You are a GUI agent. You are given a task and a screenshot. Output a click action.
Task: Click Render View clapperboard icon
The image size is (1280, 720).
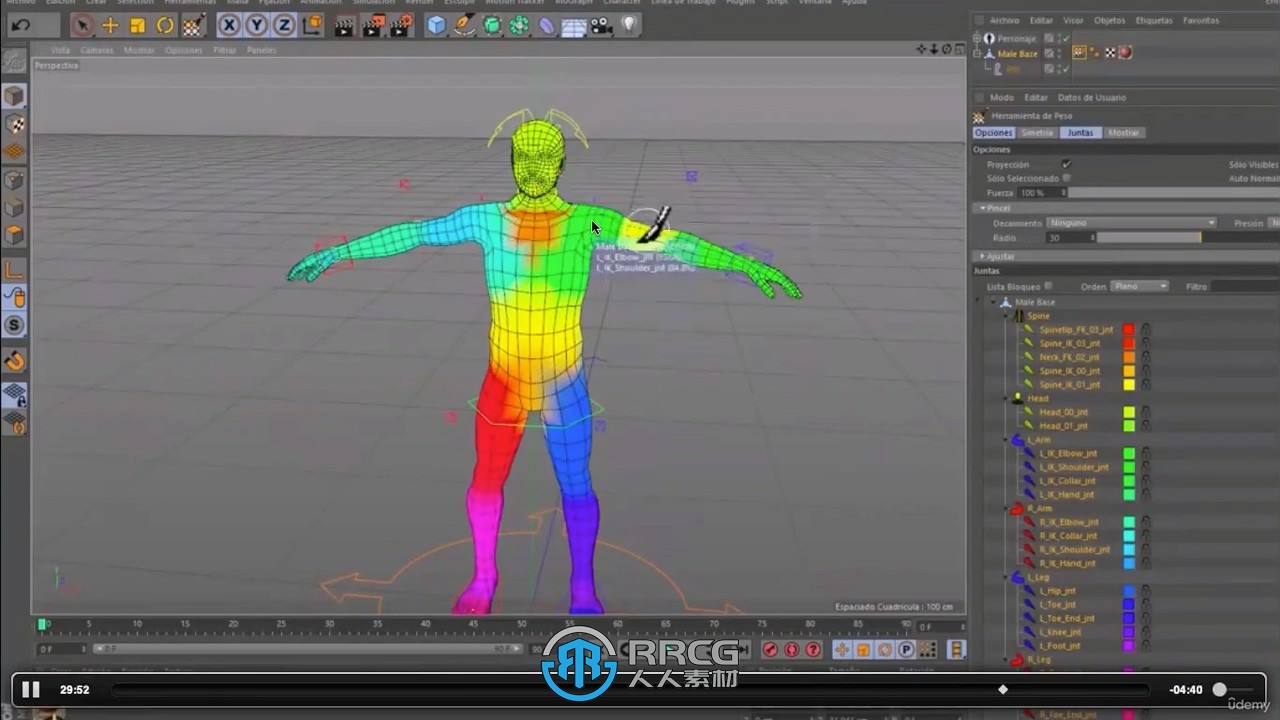point(344,26)
